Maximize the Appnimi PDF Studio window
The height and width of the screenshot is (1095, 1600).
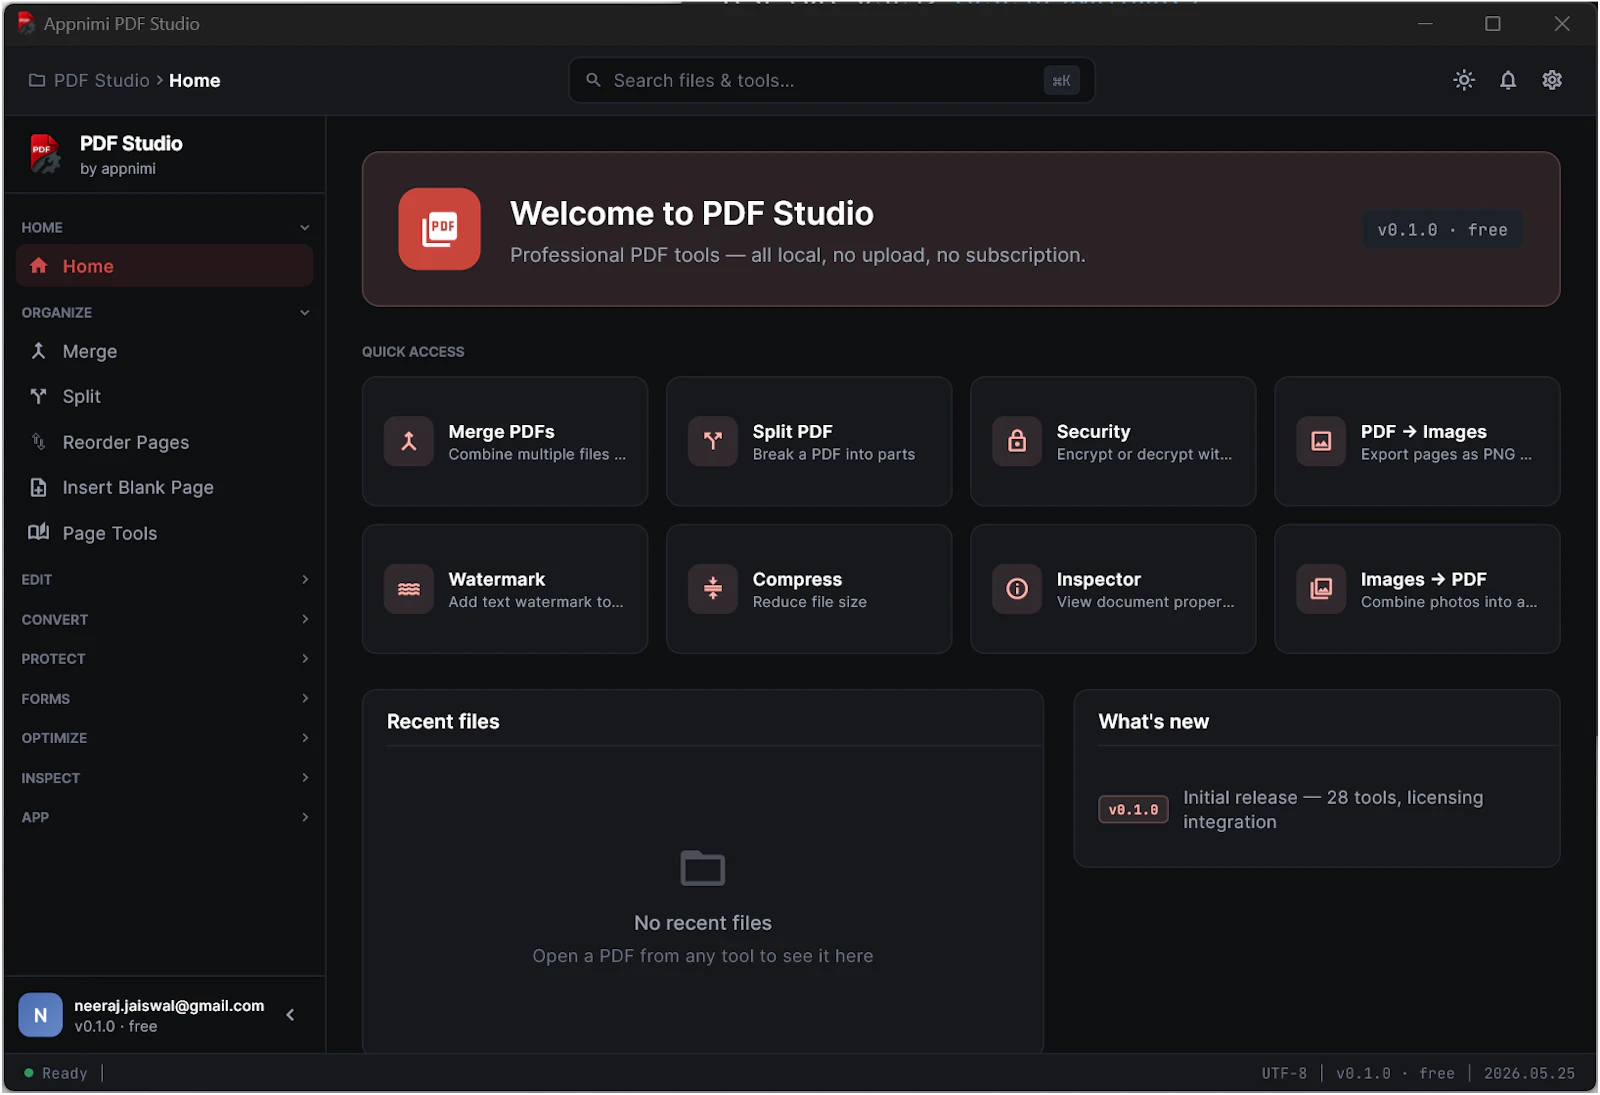tap(1492, 23)
